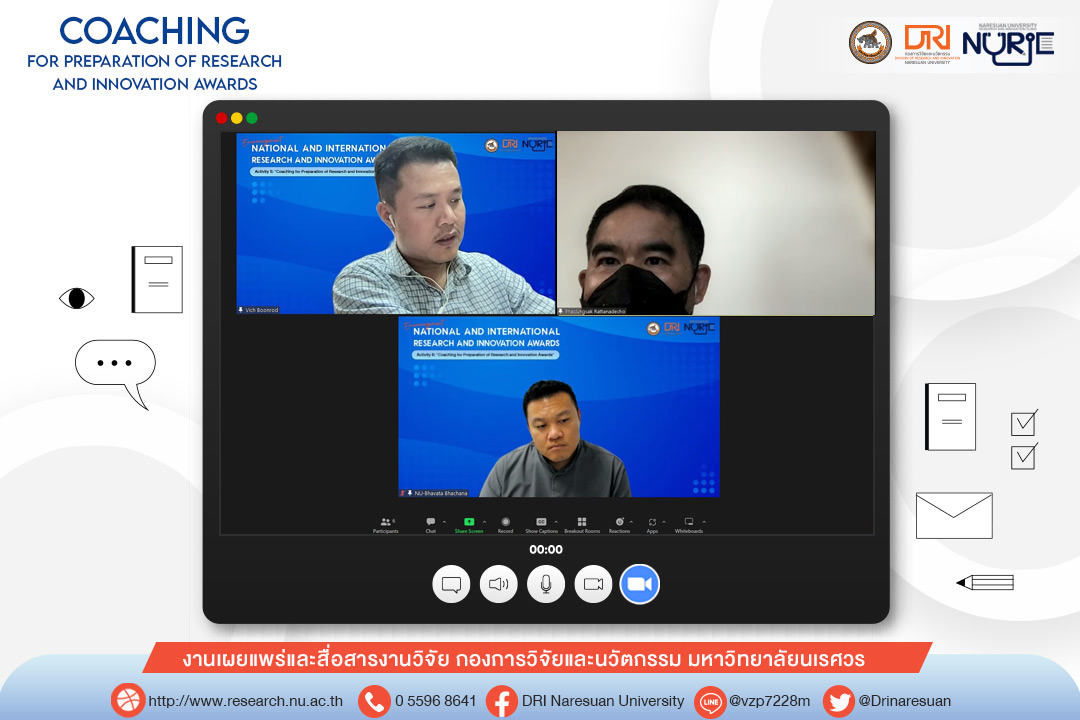The width and height of the screenshot is (1080, 720).
Task: Click the Rattanadecho name label
Action: point(592,311)
